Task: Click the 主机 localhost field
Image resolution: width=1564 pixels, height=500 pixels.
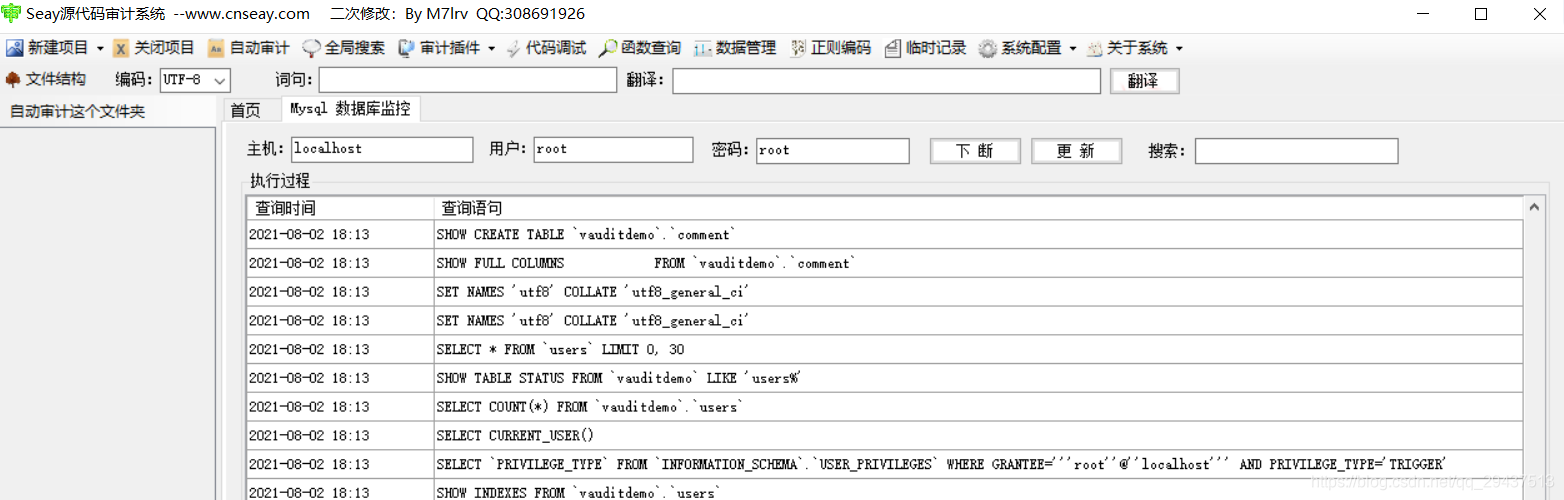Action: point(382,149)
